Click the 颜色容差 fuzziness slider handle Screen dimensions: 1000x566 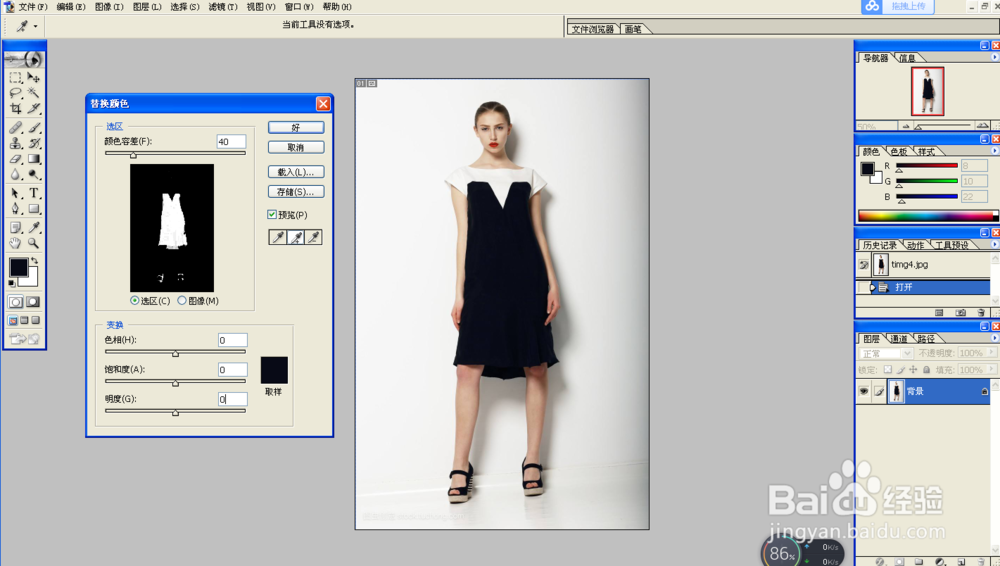[133, 155]
